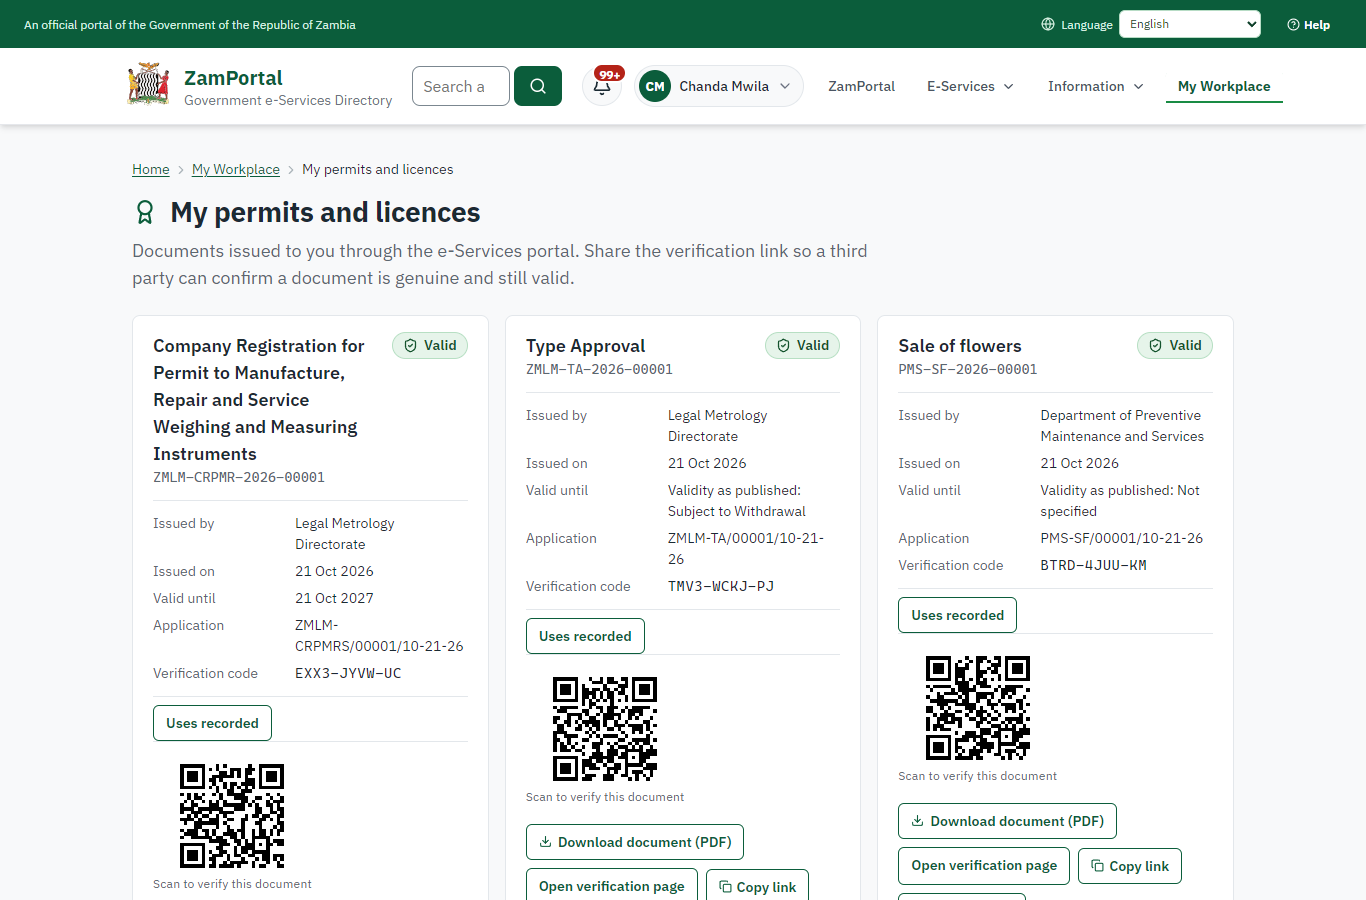The width and height of the screenshot is (1366, 900).
Task: Click the green search magnifier button
Action: pos(538,86)
